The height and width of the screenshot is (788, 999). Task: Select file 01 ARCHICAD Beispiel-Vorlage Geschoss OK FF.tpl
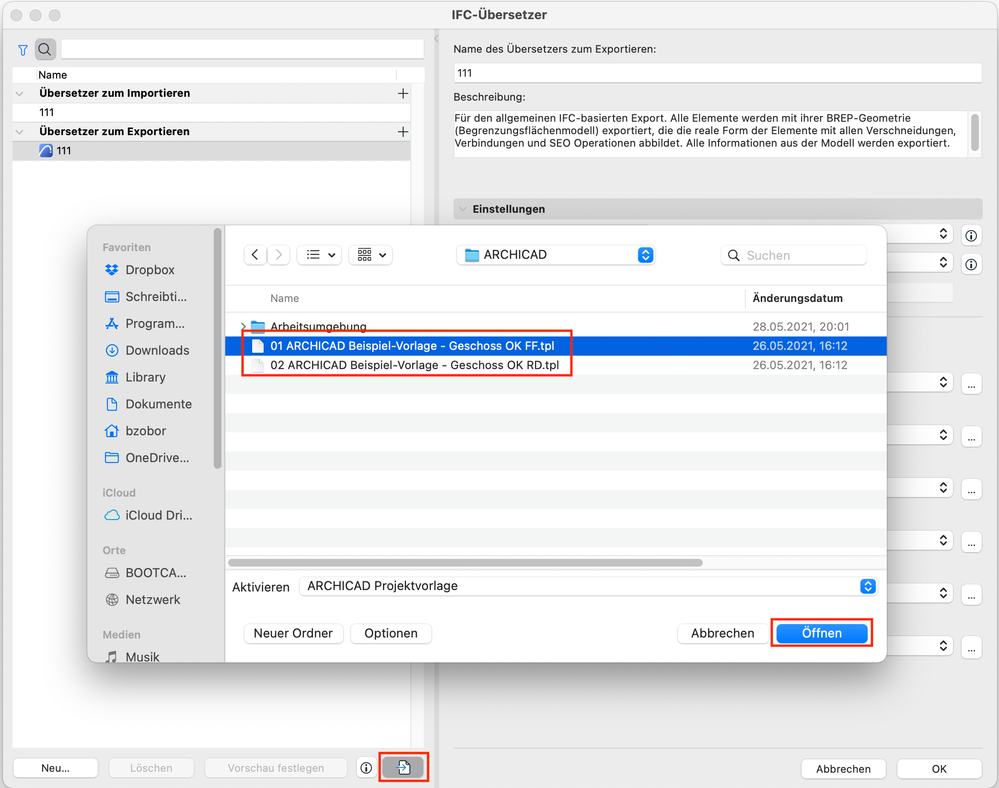coord(556,346)
